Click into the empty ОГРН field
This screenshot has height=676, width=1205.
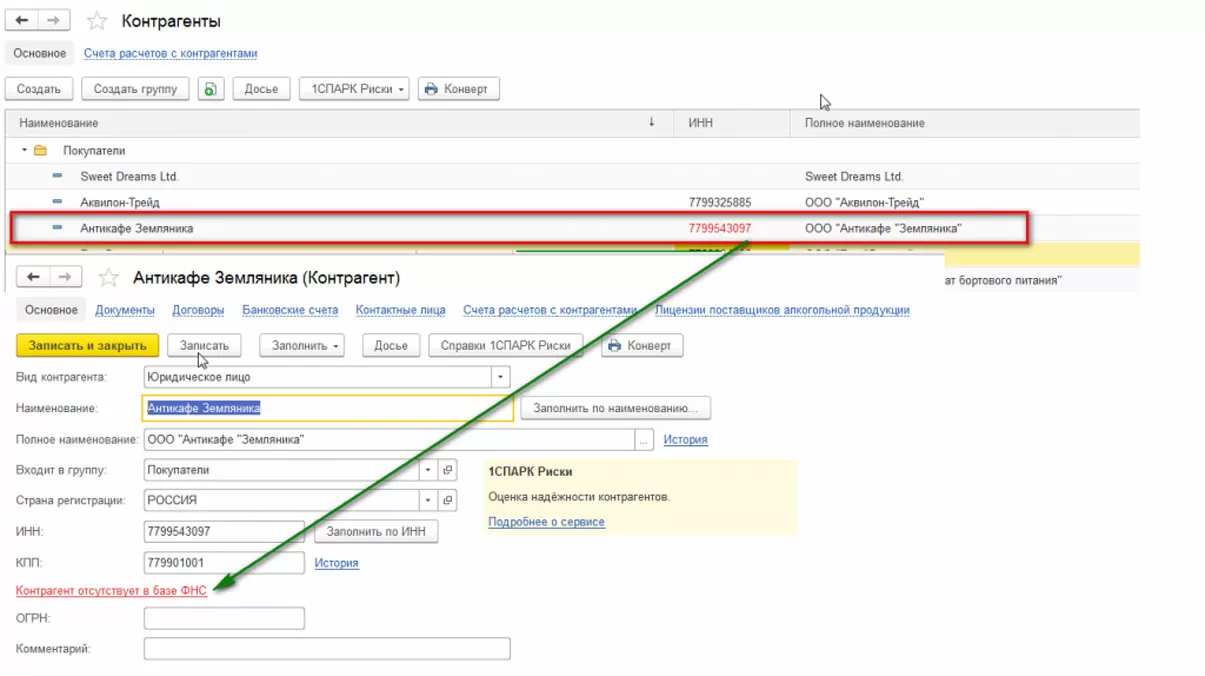pyautogui.click(x=224, y=619)
